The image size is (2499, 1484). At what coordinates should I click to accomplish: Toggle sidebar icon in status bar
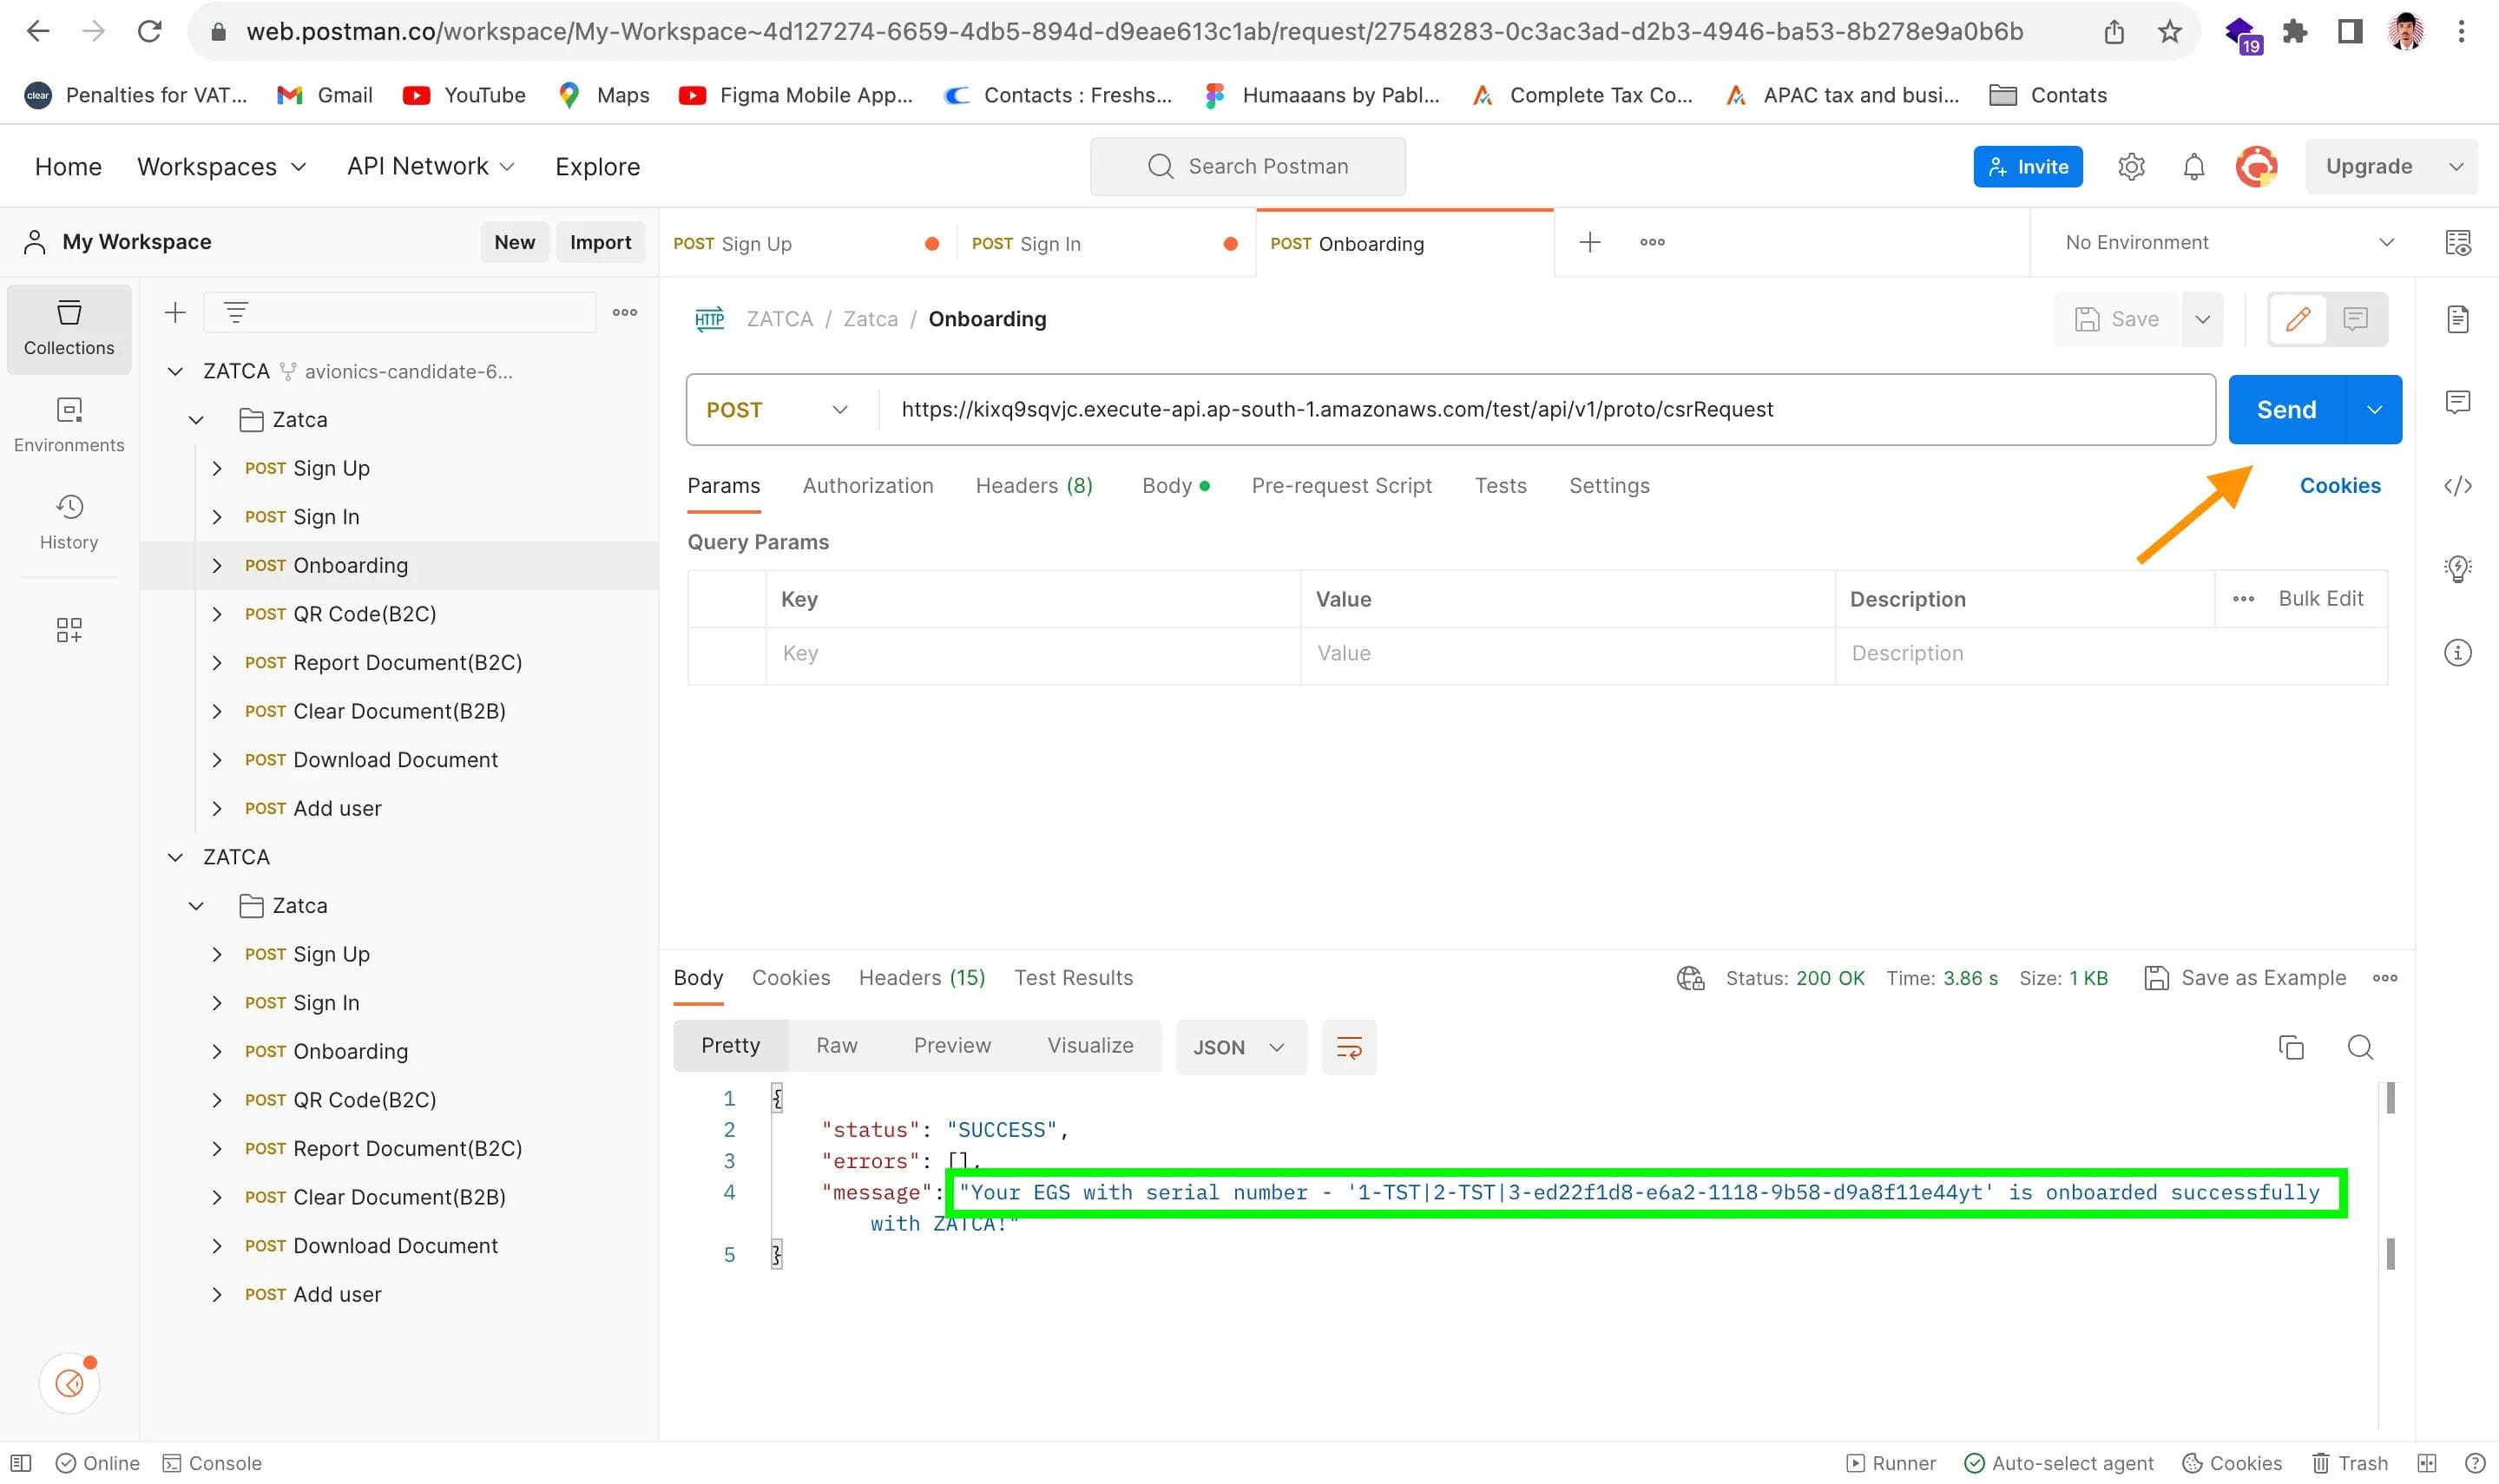pyautogui.click(x=21, y=1464)
